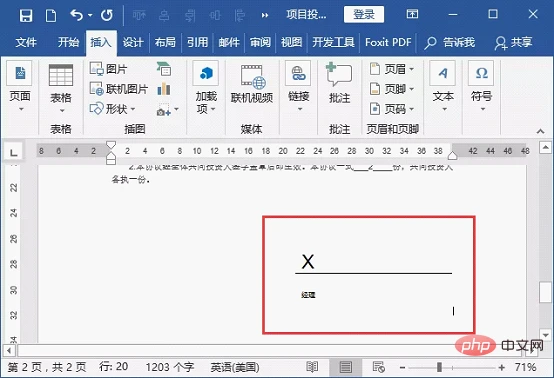The image size is (554, 378).
Task: Click page count 第 2 页，共 2 页
Action: 47,367
